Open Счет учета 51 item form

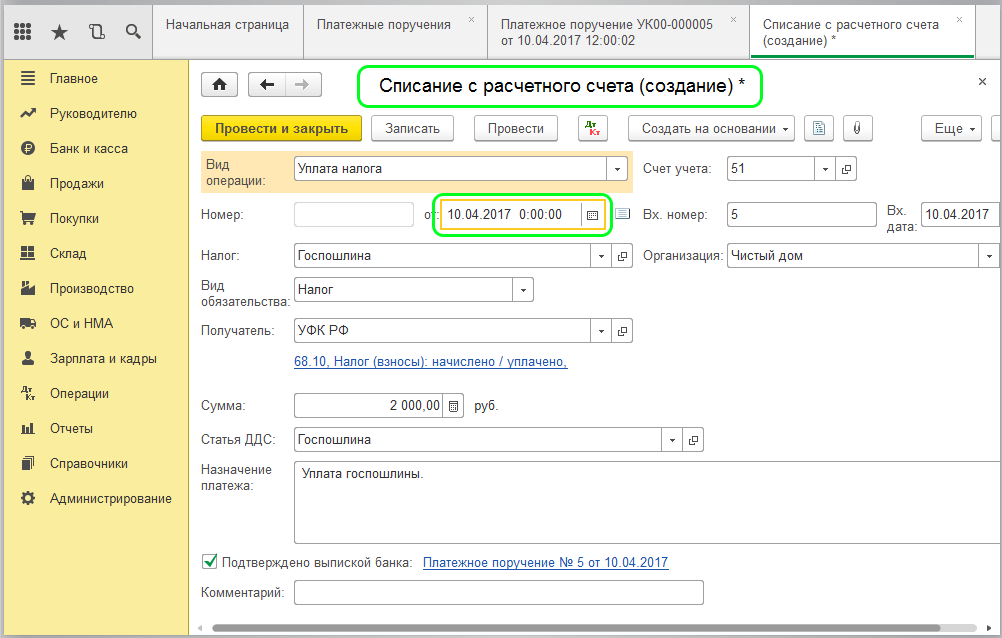pyautogui.click(x=846, y=169)
